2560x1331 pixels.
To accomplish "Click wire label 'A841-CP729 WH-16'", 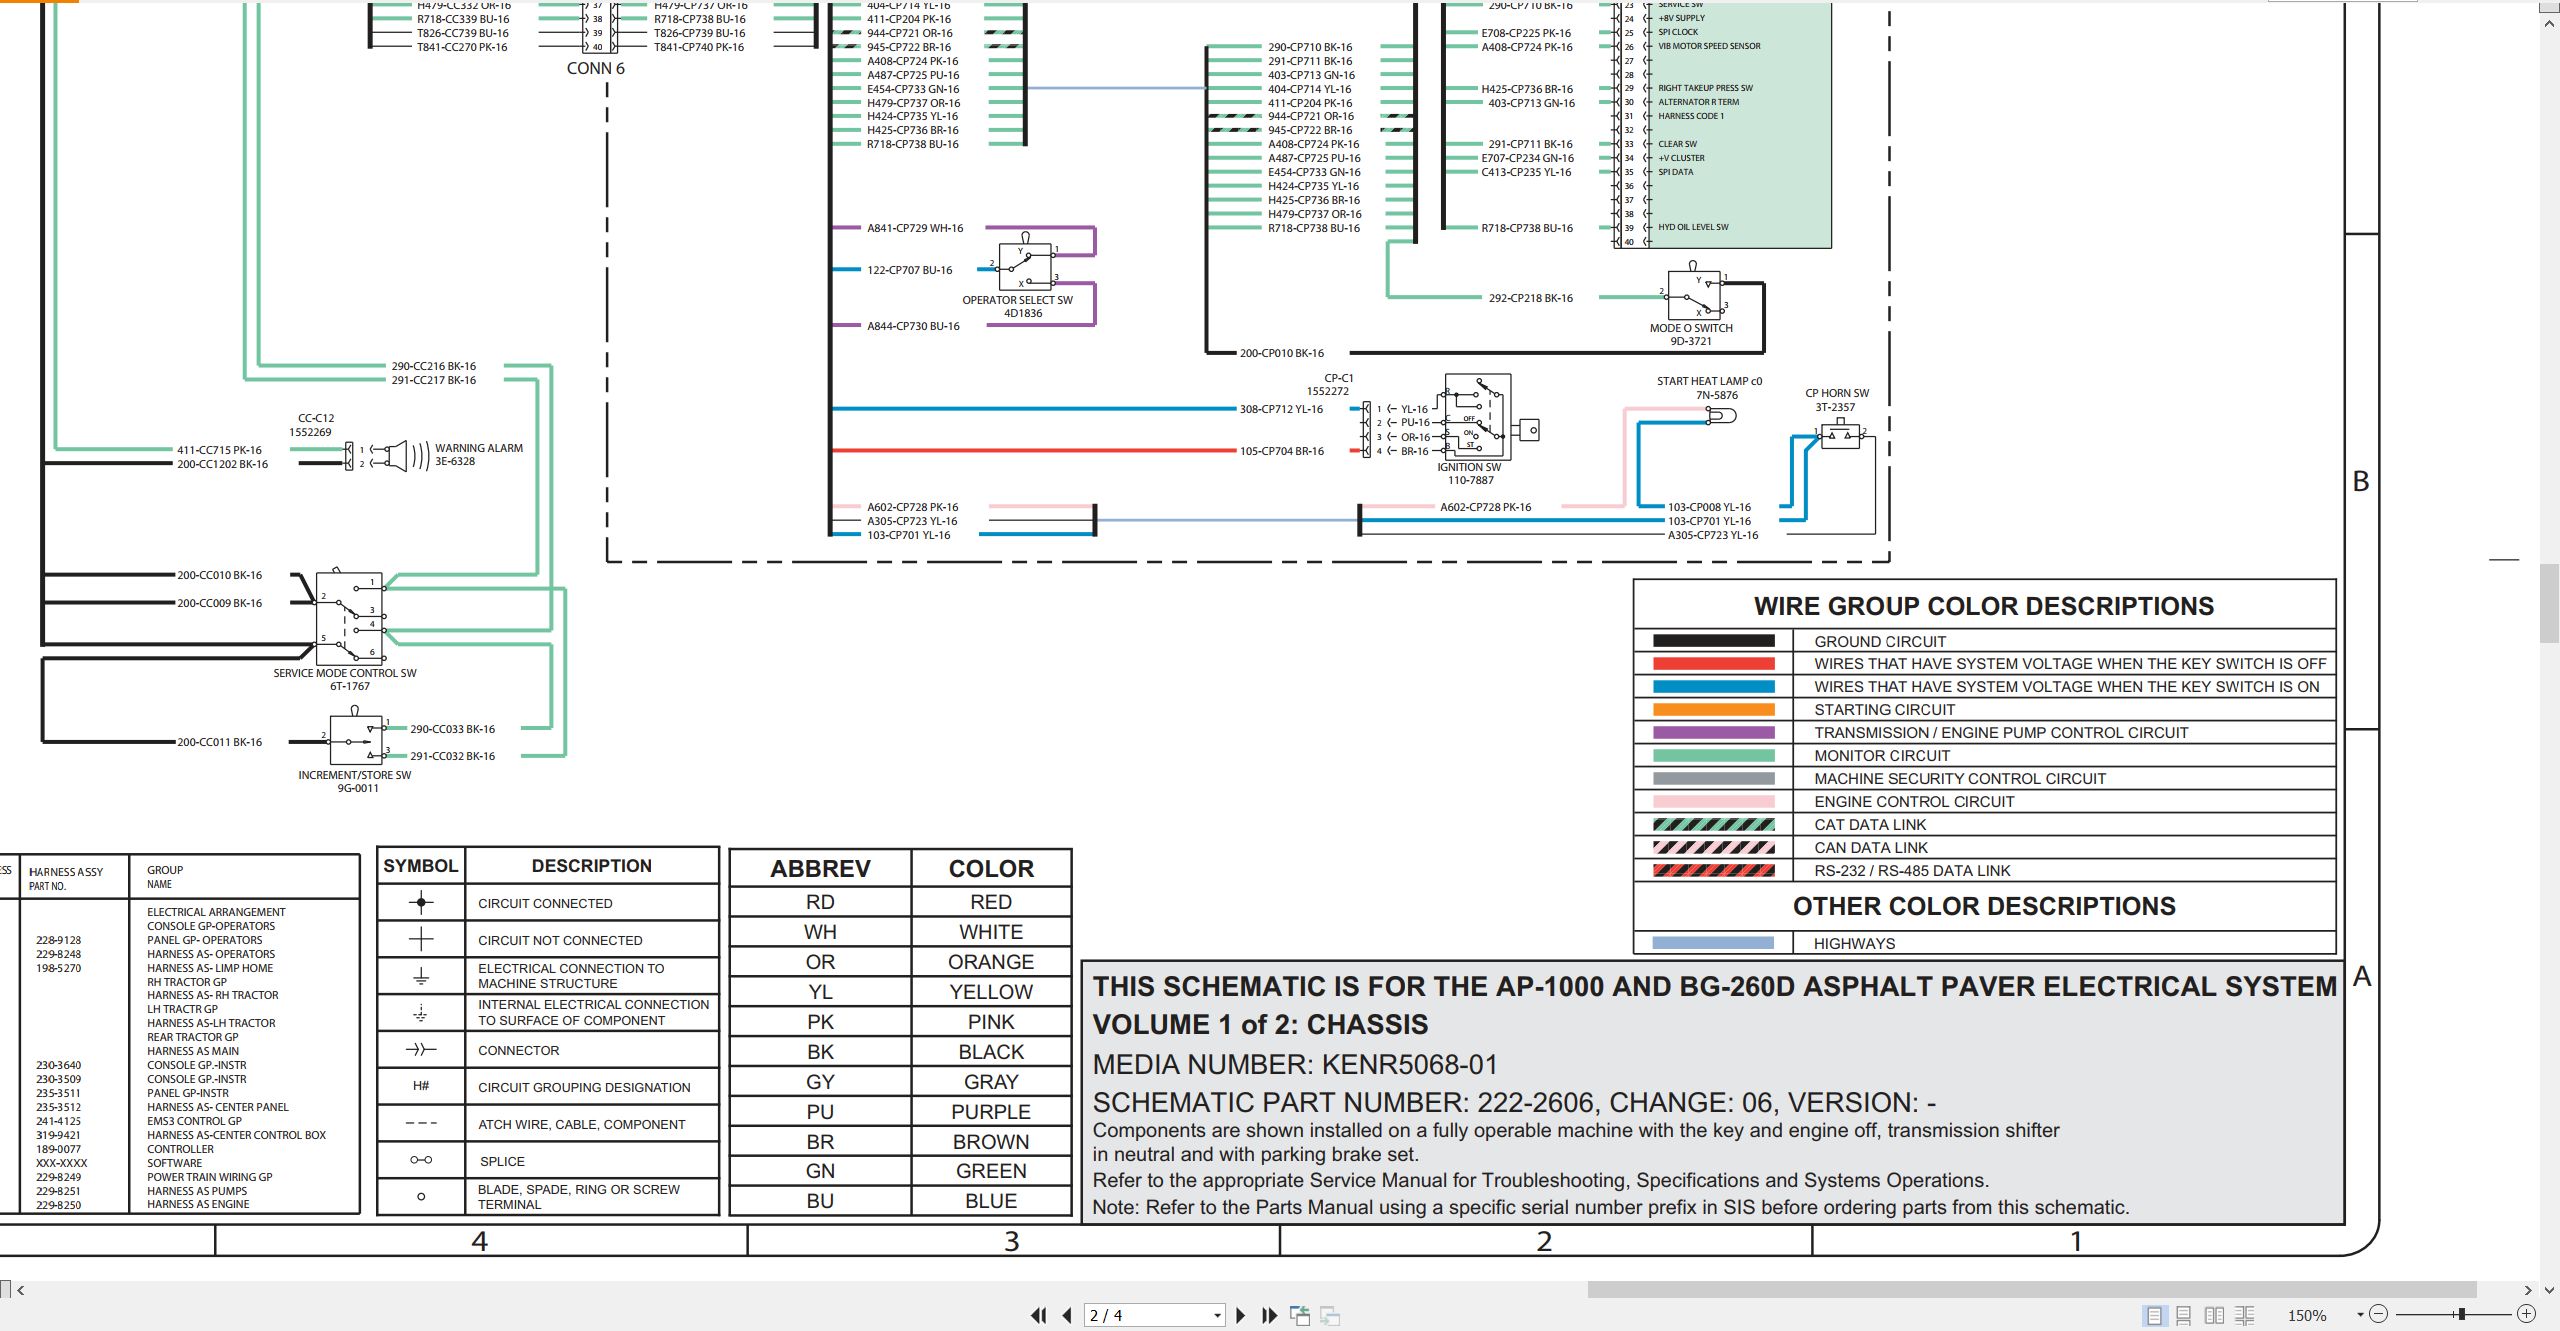I will point(915,228).
